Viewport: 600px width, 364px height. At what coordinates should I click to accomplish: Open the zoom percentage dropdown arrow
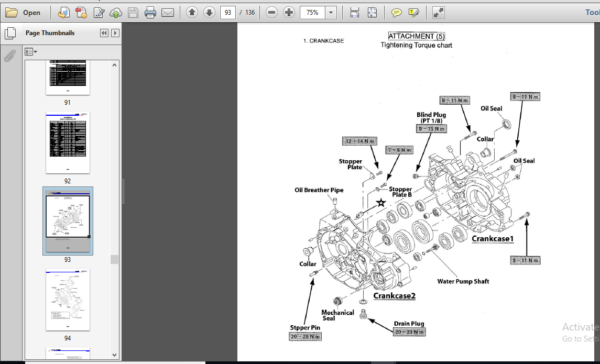[x=331, y=13]
